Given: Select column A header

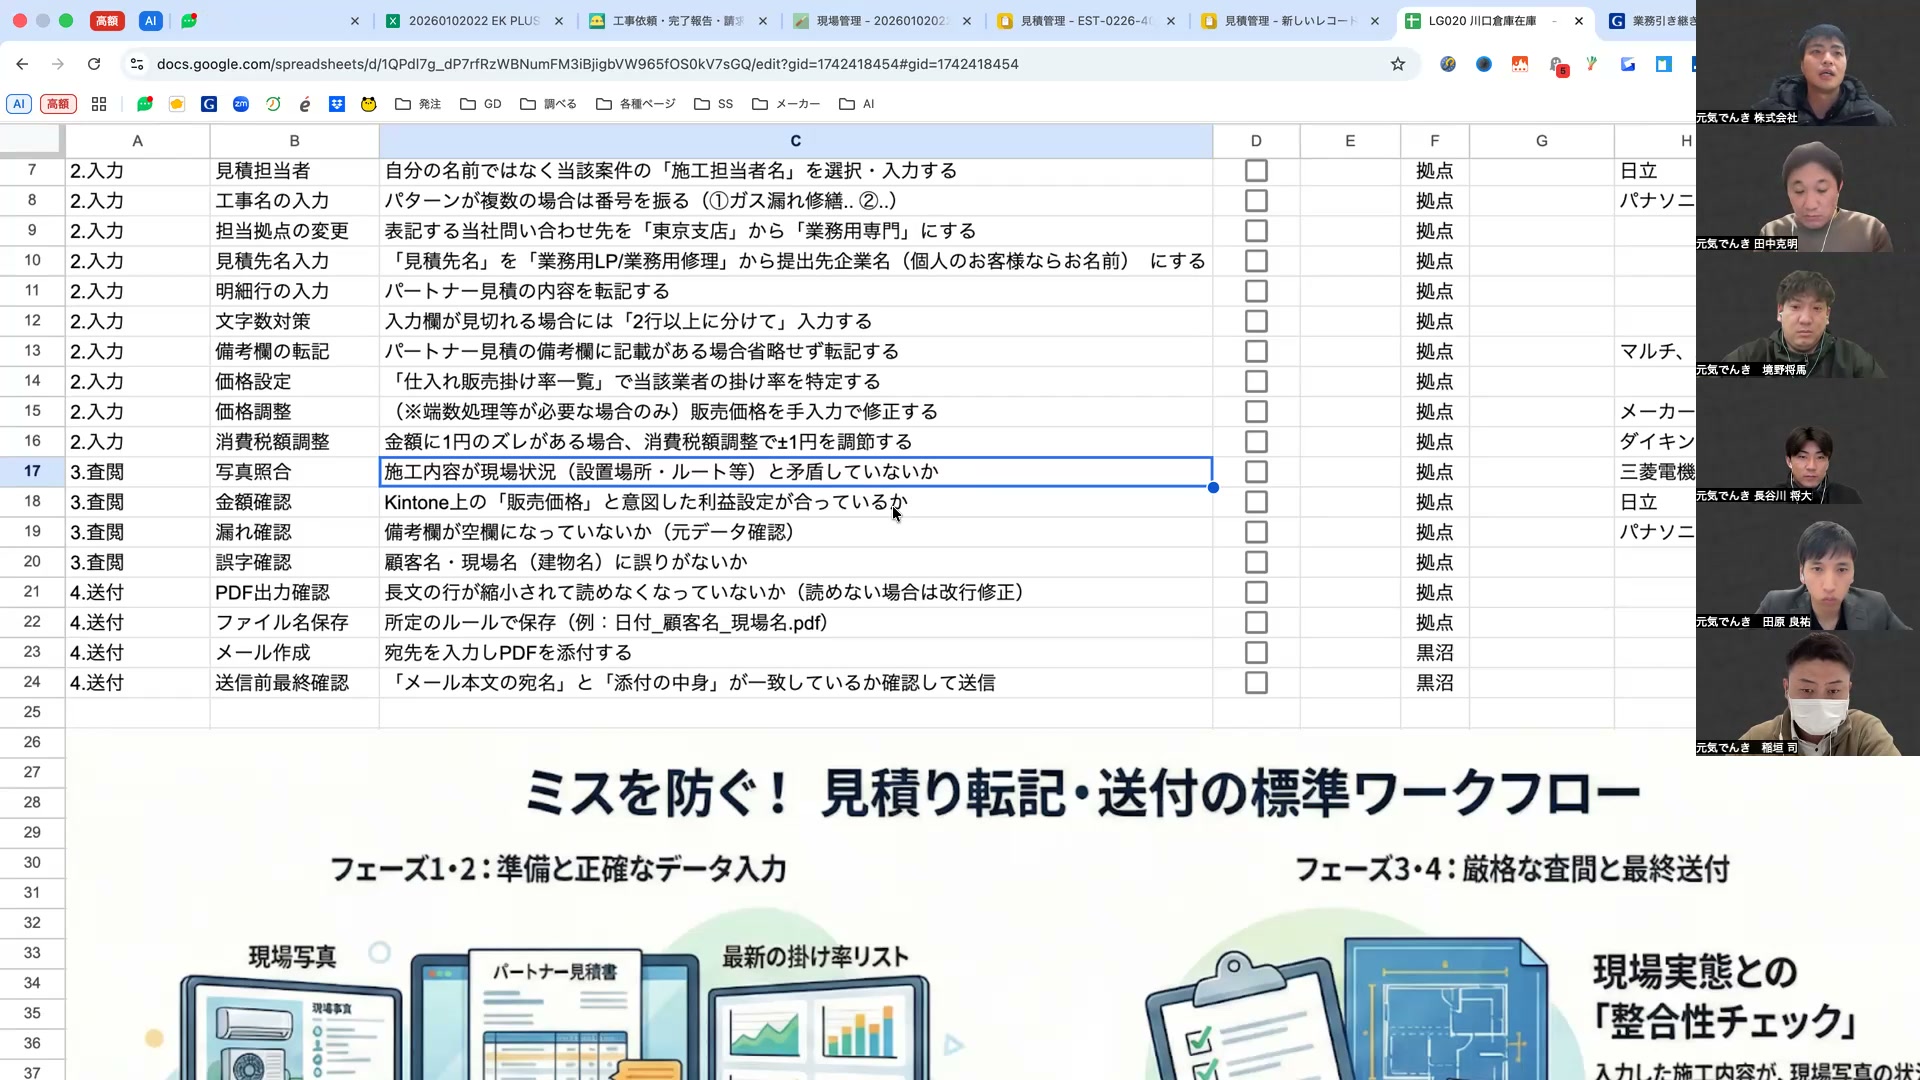Looking at the screenshot, I should click(138, 141).
